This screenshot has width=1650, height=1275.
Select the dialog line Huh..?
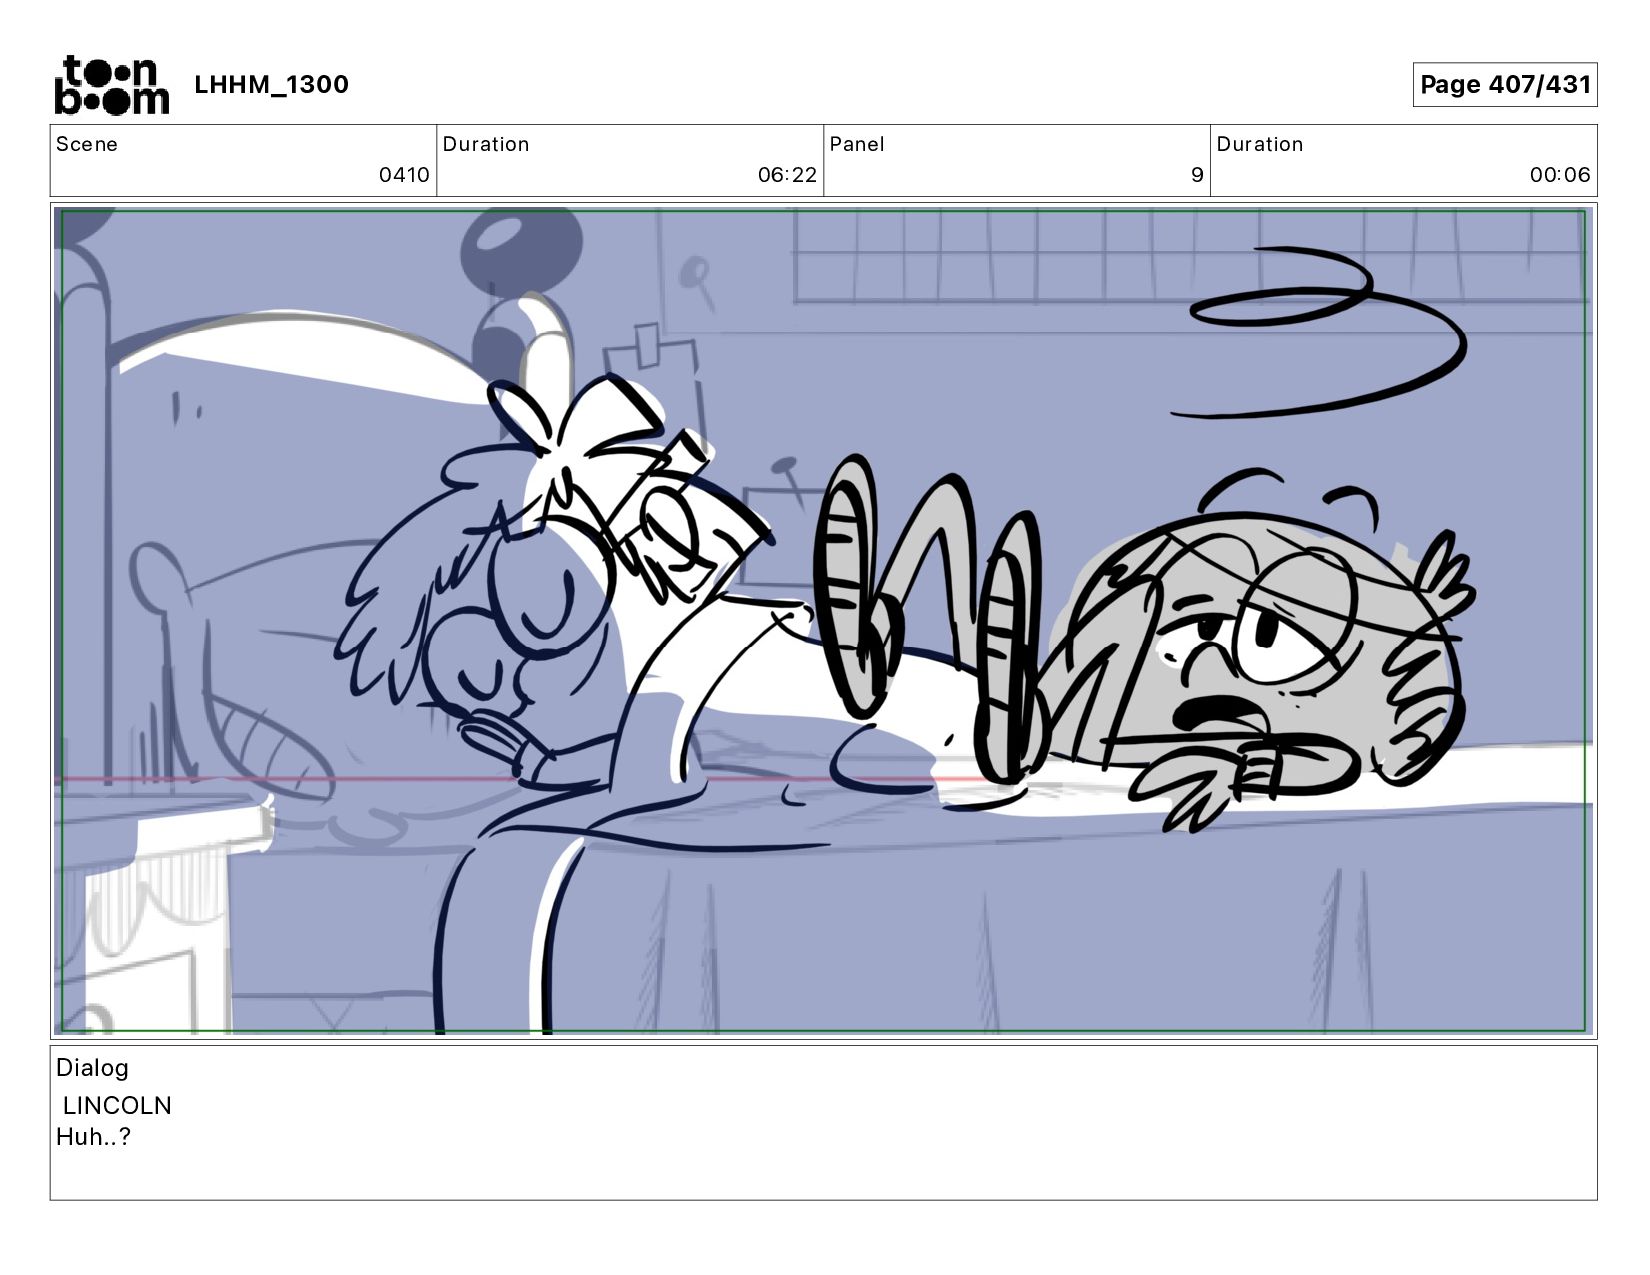click(93, 1137)
